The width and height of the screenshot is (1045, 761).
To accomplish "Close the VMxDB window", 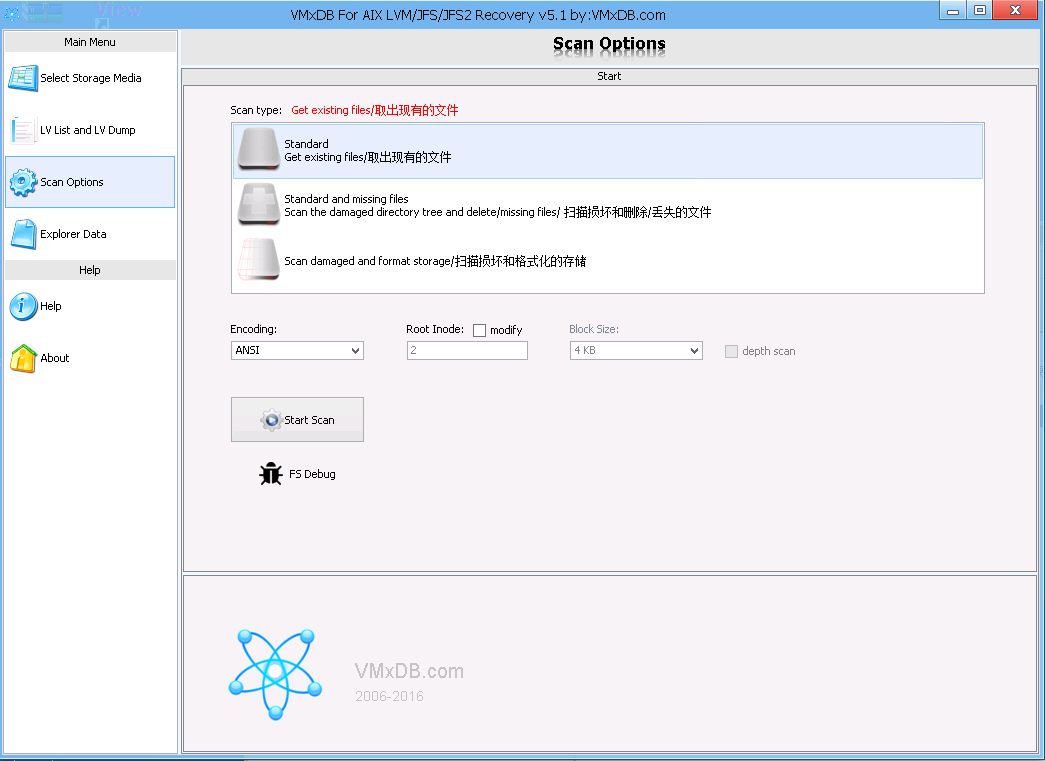I will (x=1016, y=10).
